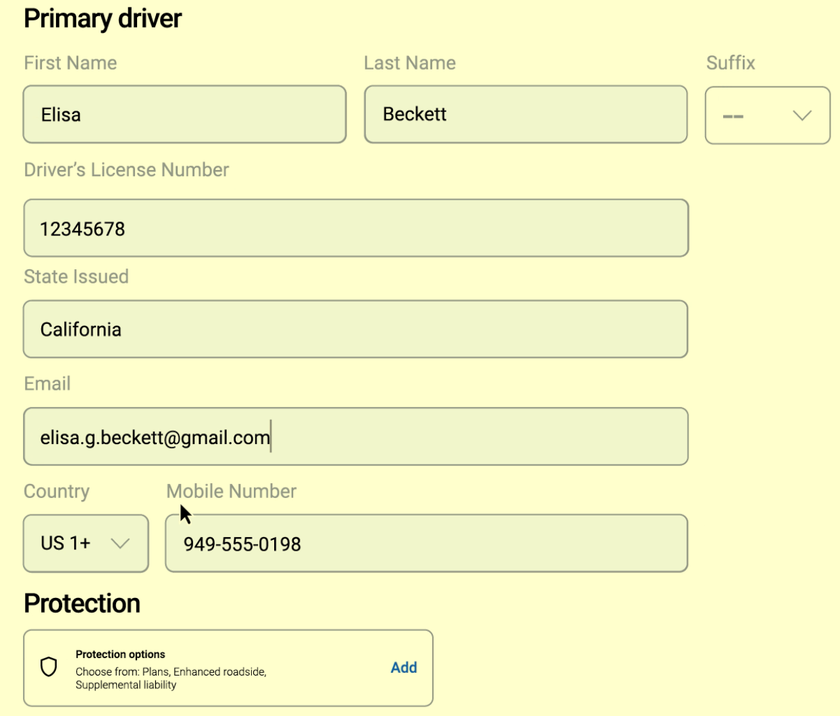840x716 pixels.
Task: Click the Add link for Protection options
Action: click(403, 667)
